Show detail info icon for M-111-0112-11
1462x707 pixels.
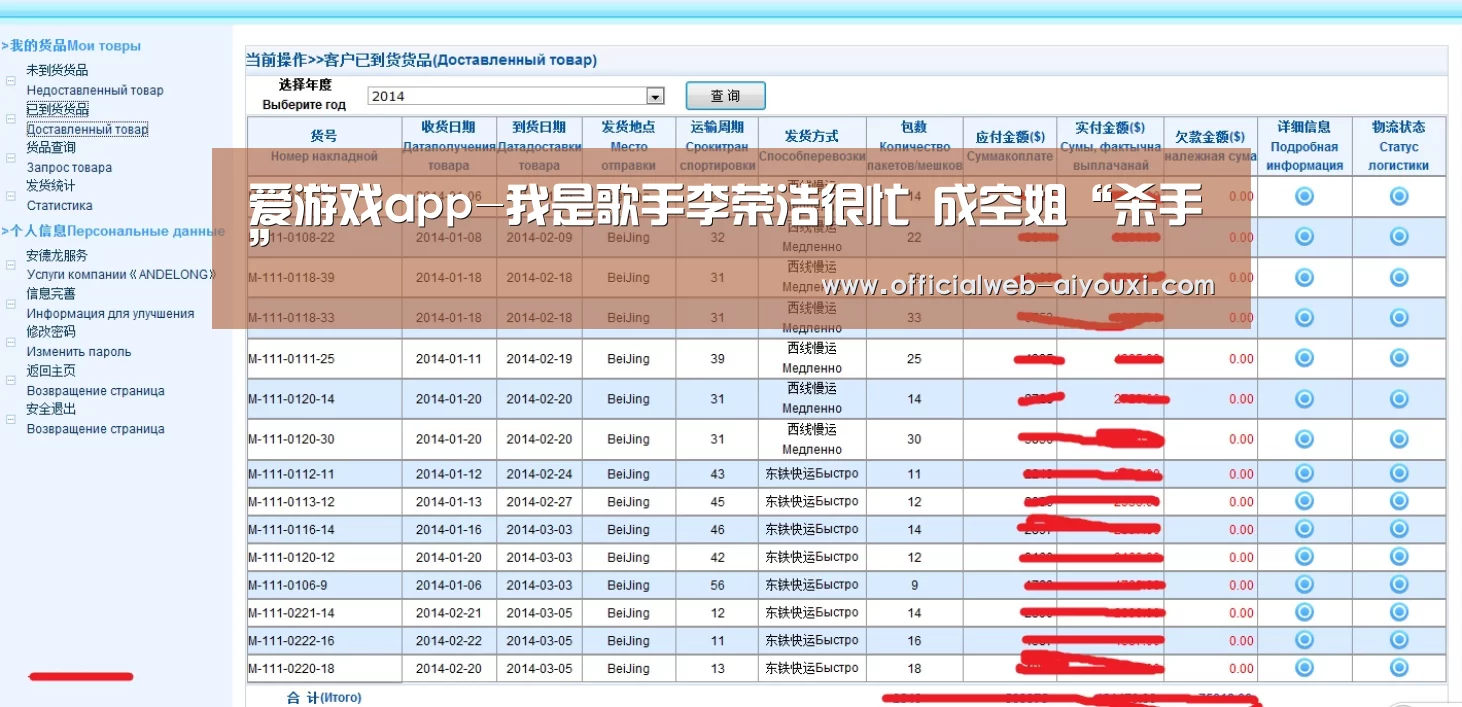[1304, 474]
